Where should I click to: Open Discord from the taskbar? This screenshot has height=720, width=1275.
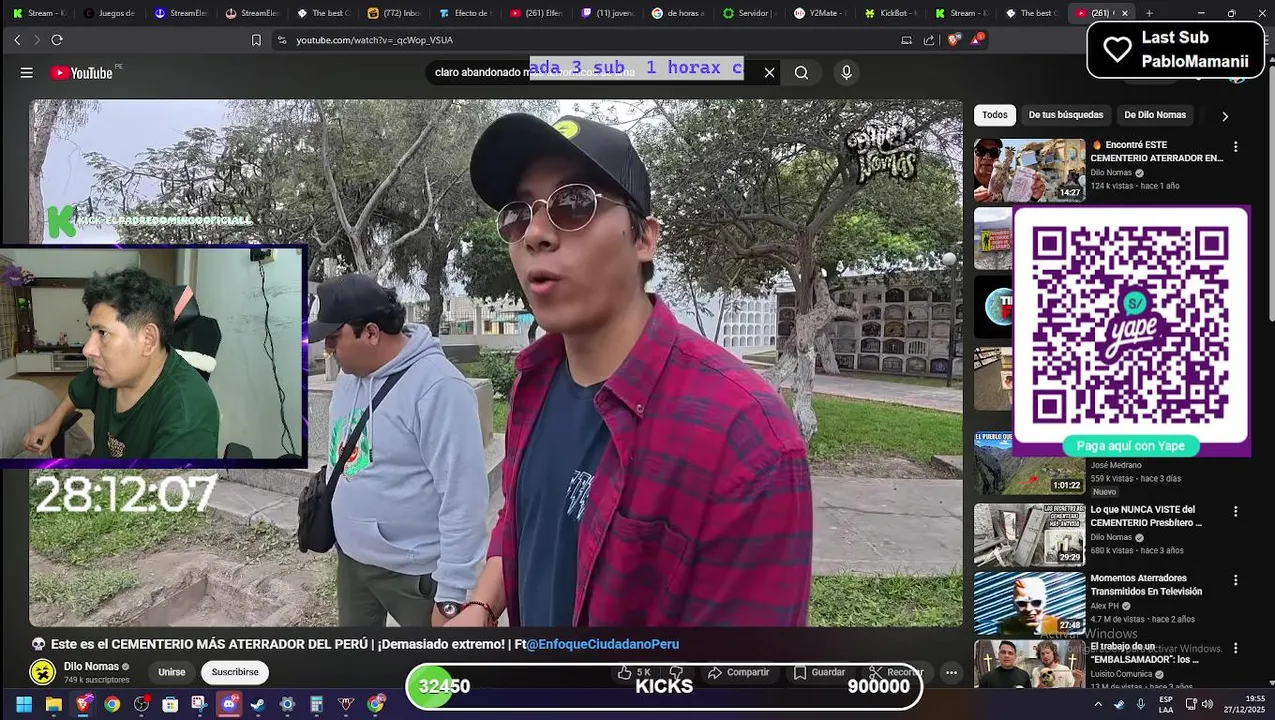[x=229, y=705]
